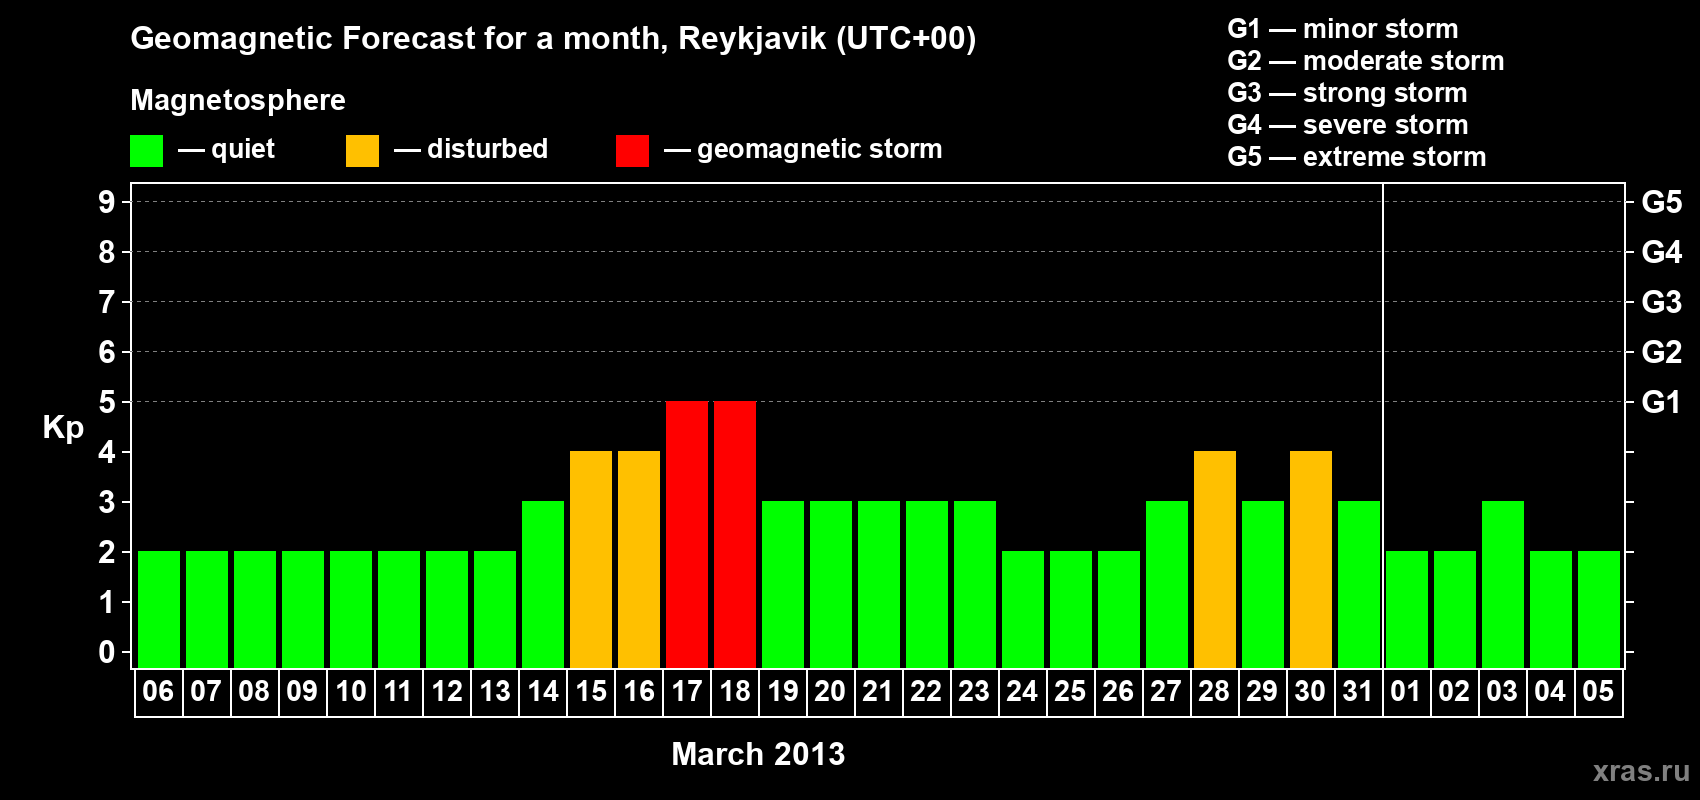Click the 'quiet' legend label
This screenshot has width=1700, height=800.
(x=243, y=149)
